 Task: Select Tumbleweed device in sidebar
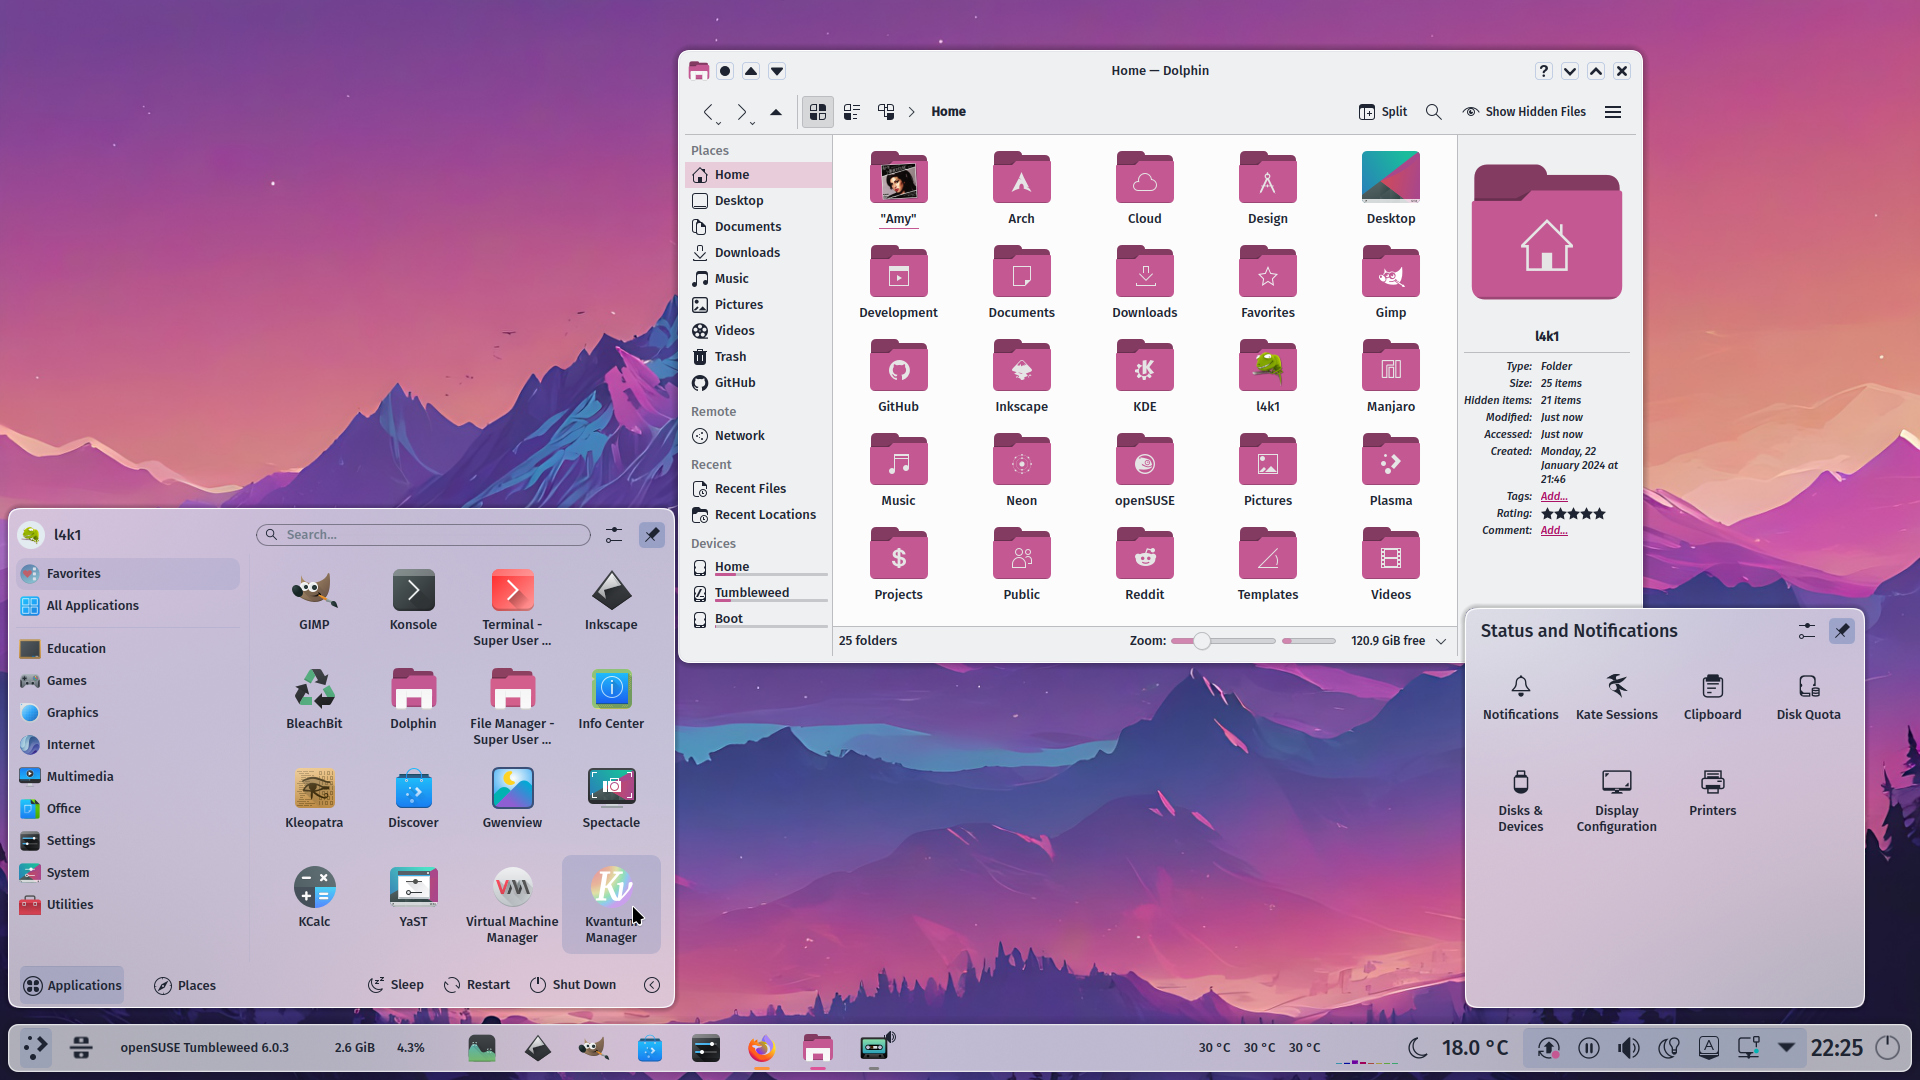[x=758, y=593]
